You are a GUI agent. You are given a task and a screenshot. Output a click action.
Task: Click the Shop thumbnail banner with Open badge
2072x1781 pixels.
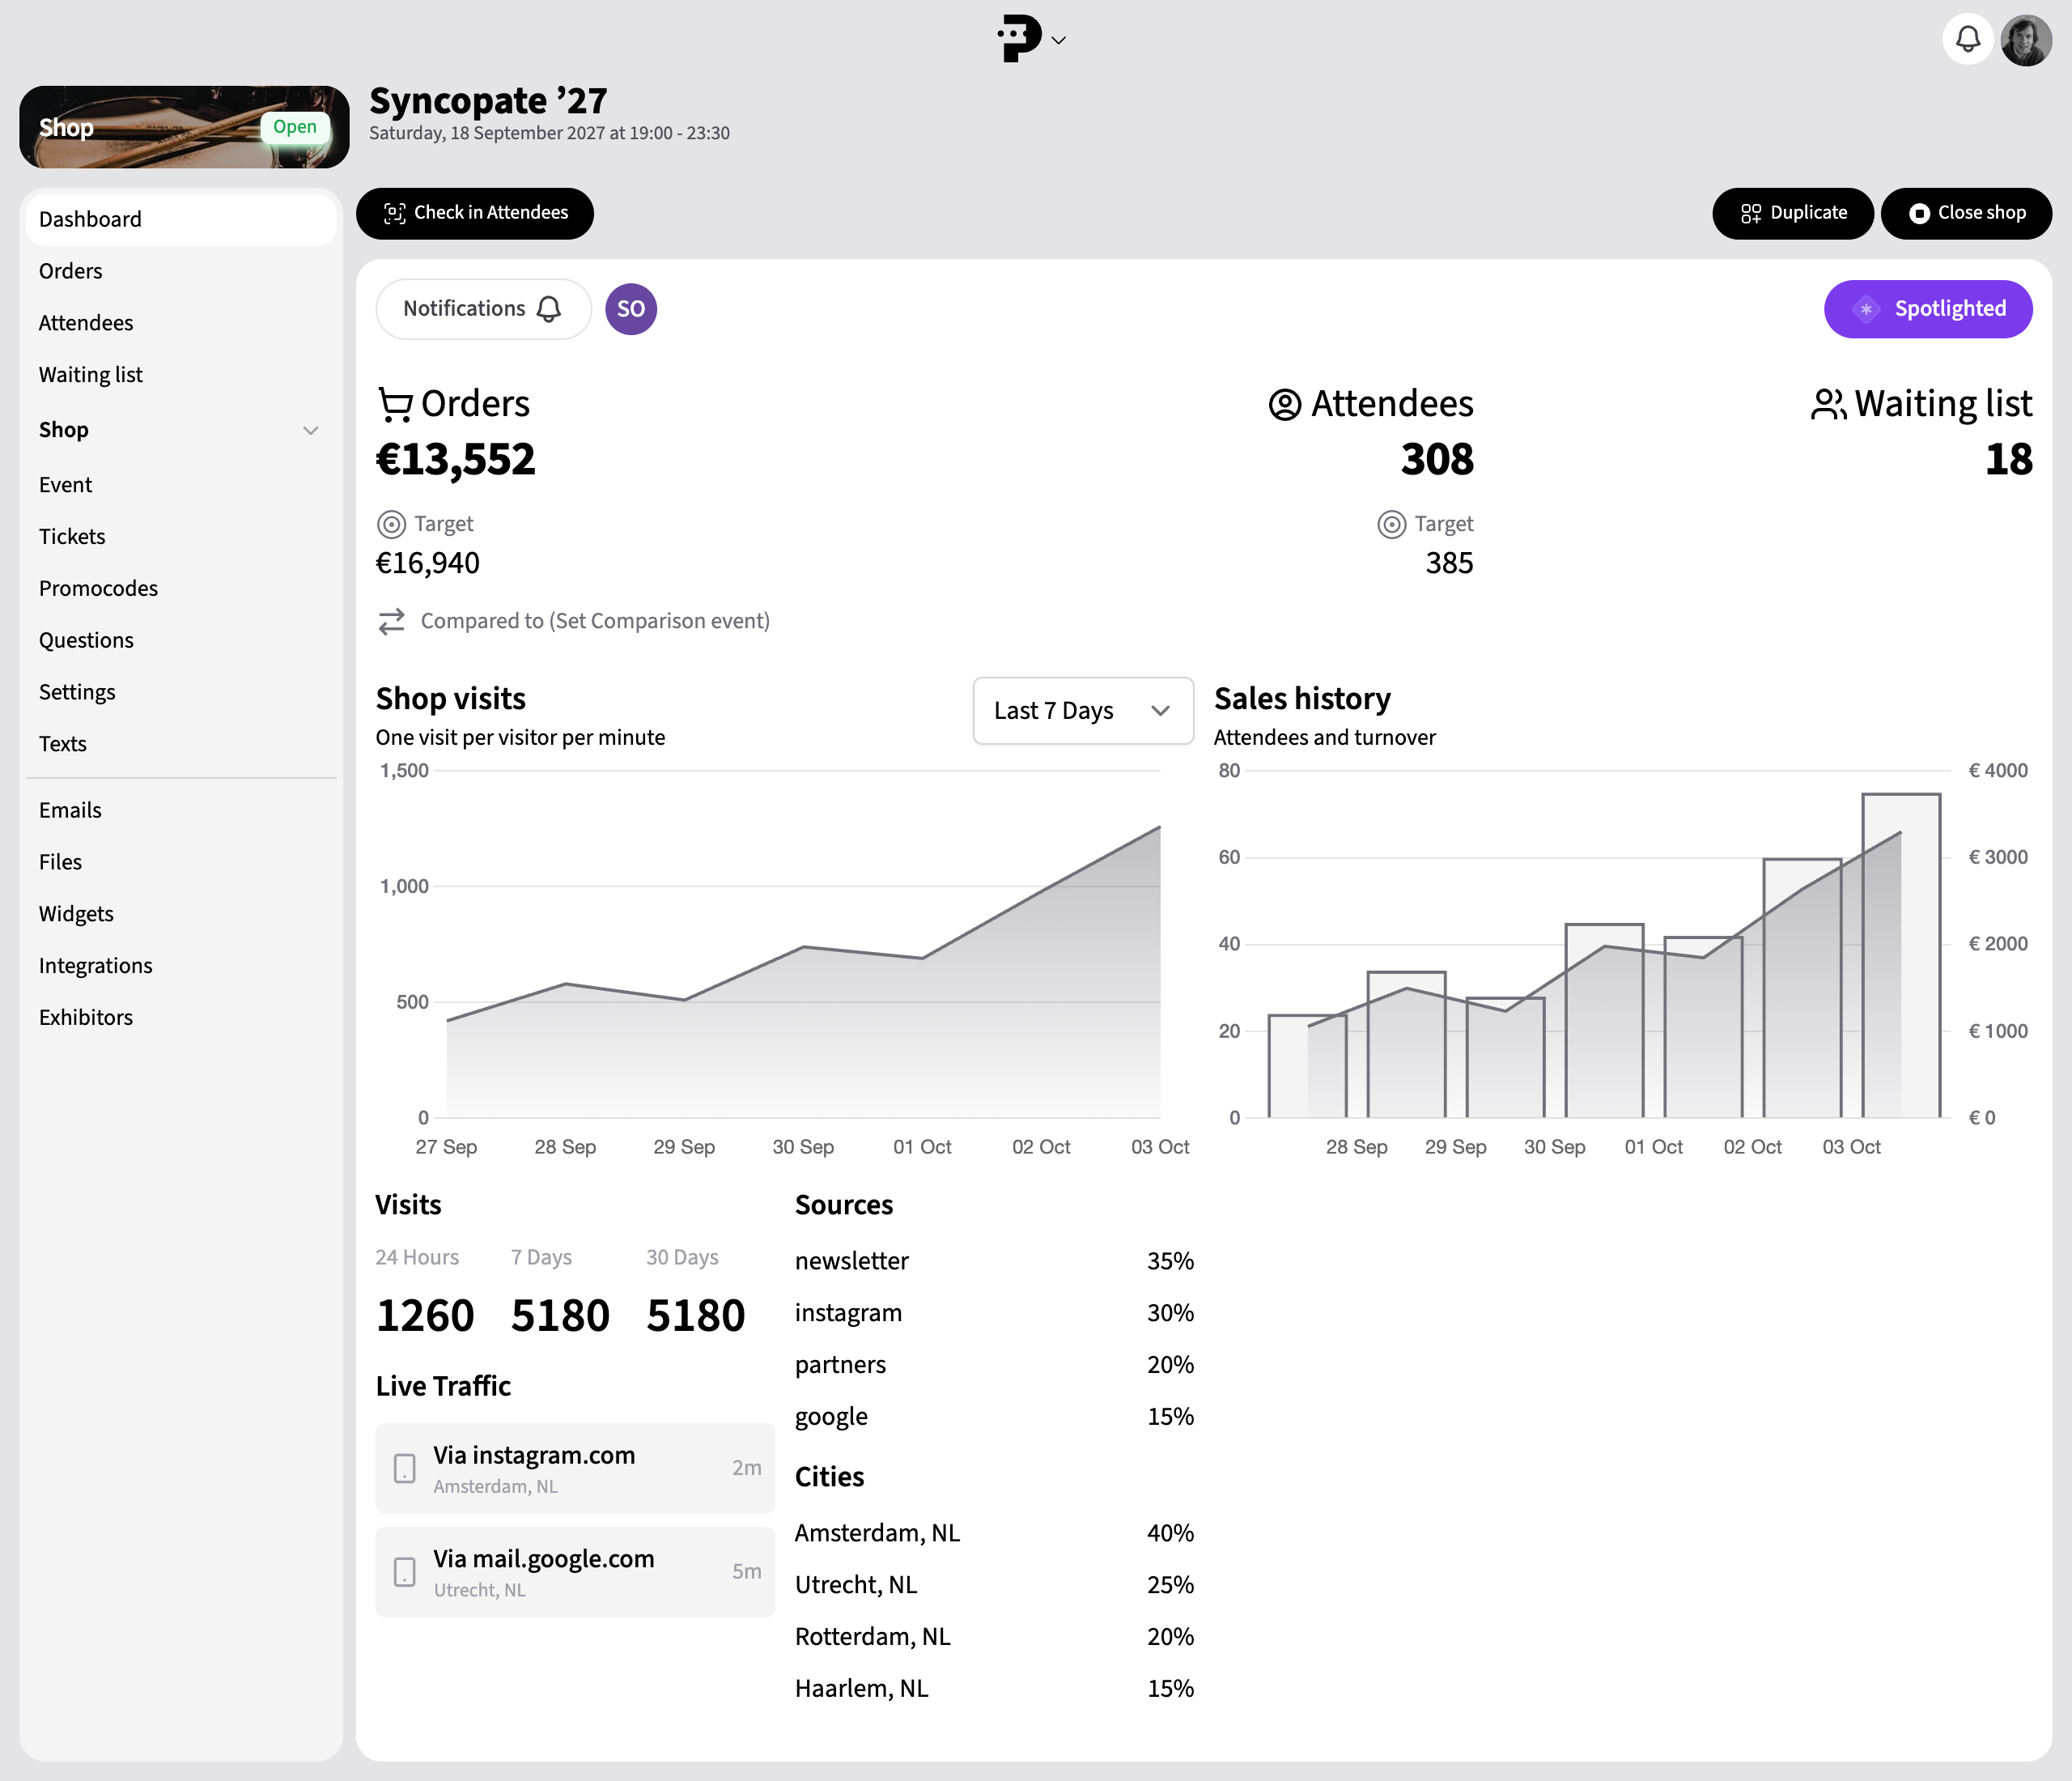tap(184, 127)
